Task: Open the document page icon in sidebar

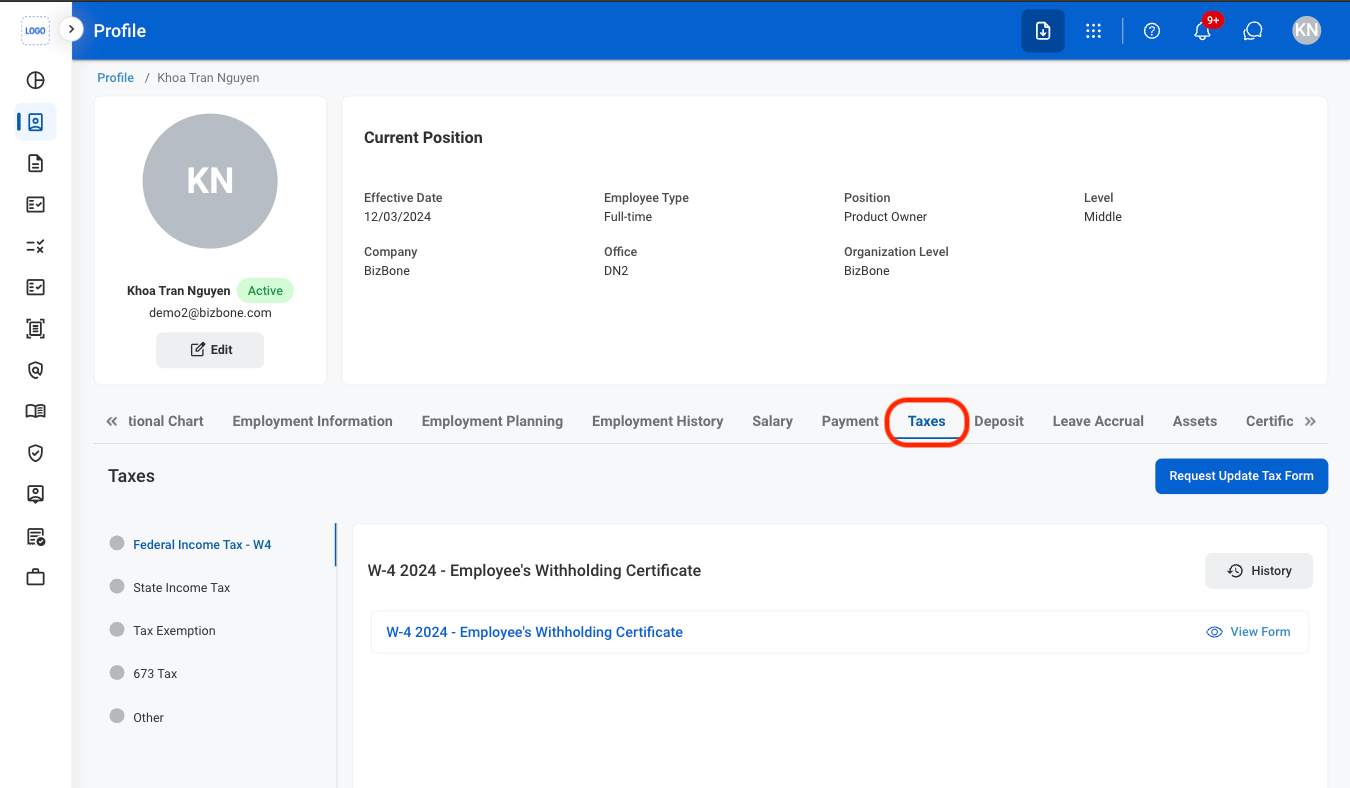Action: [x=35, y=163]
